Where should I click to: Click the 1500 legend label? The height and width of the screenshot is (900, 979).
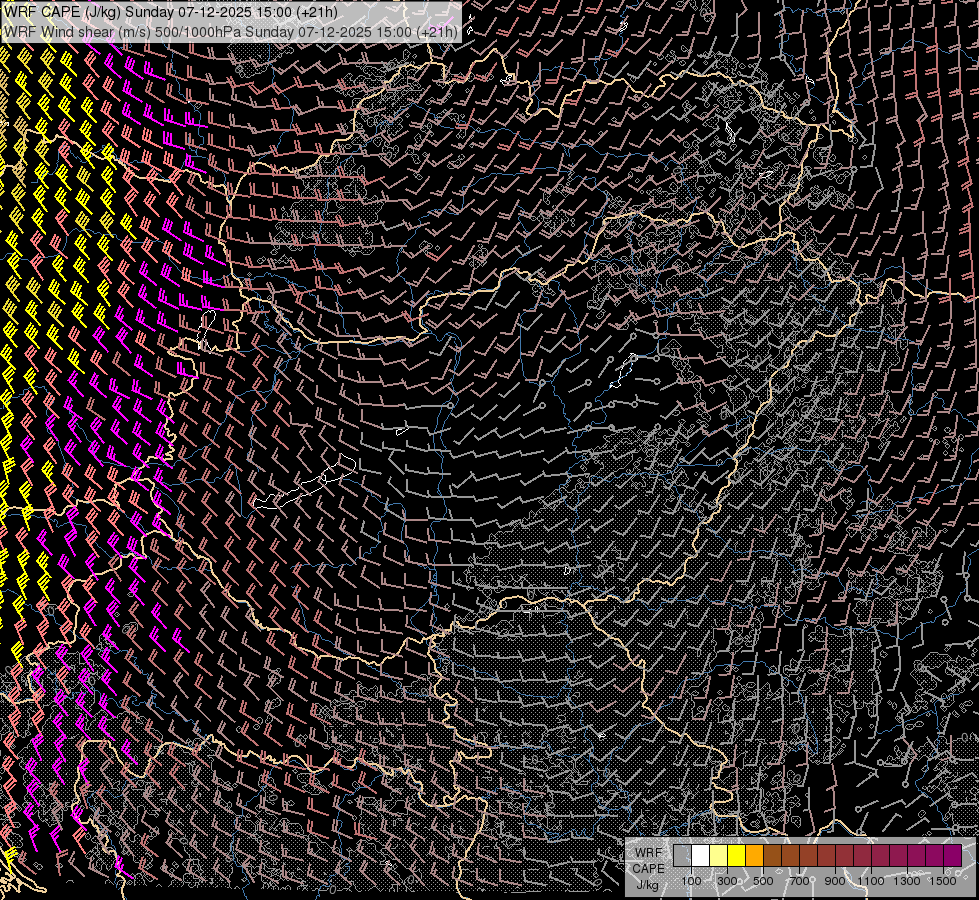[943, 881]
